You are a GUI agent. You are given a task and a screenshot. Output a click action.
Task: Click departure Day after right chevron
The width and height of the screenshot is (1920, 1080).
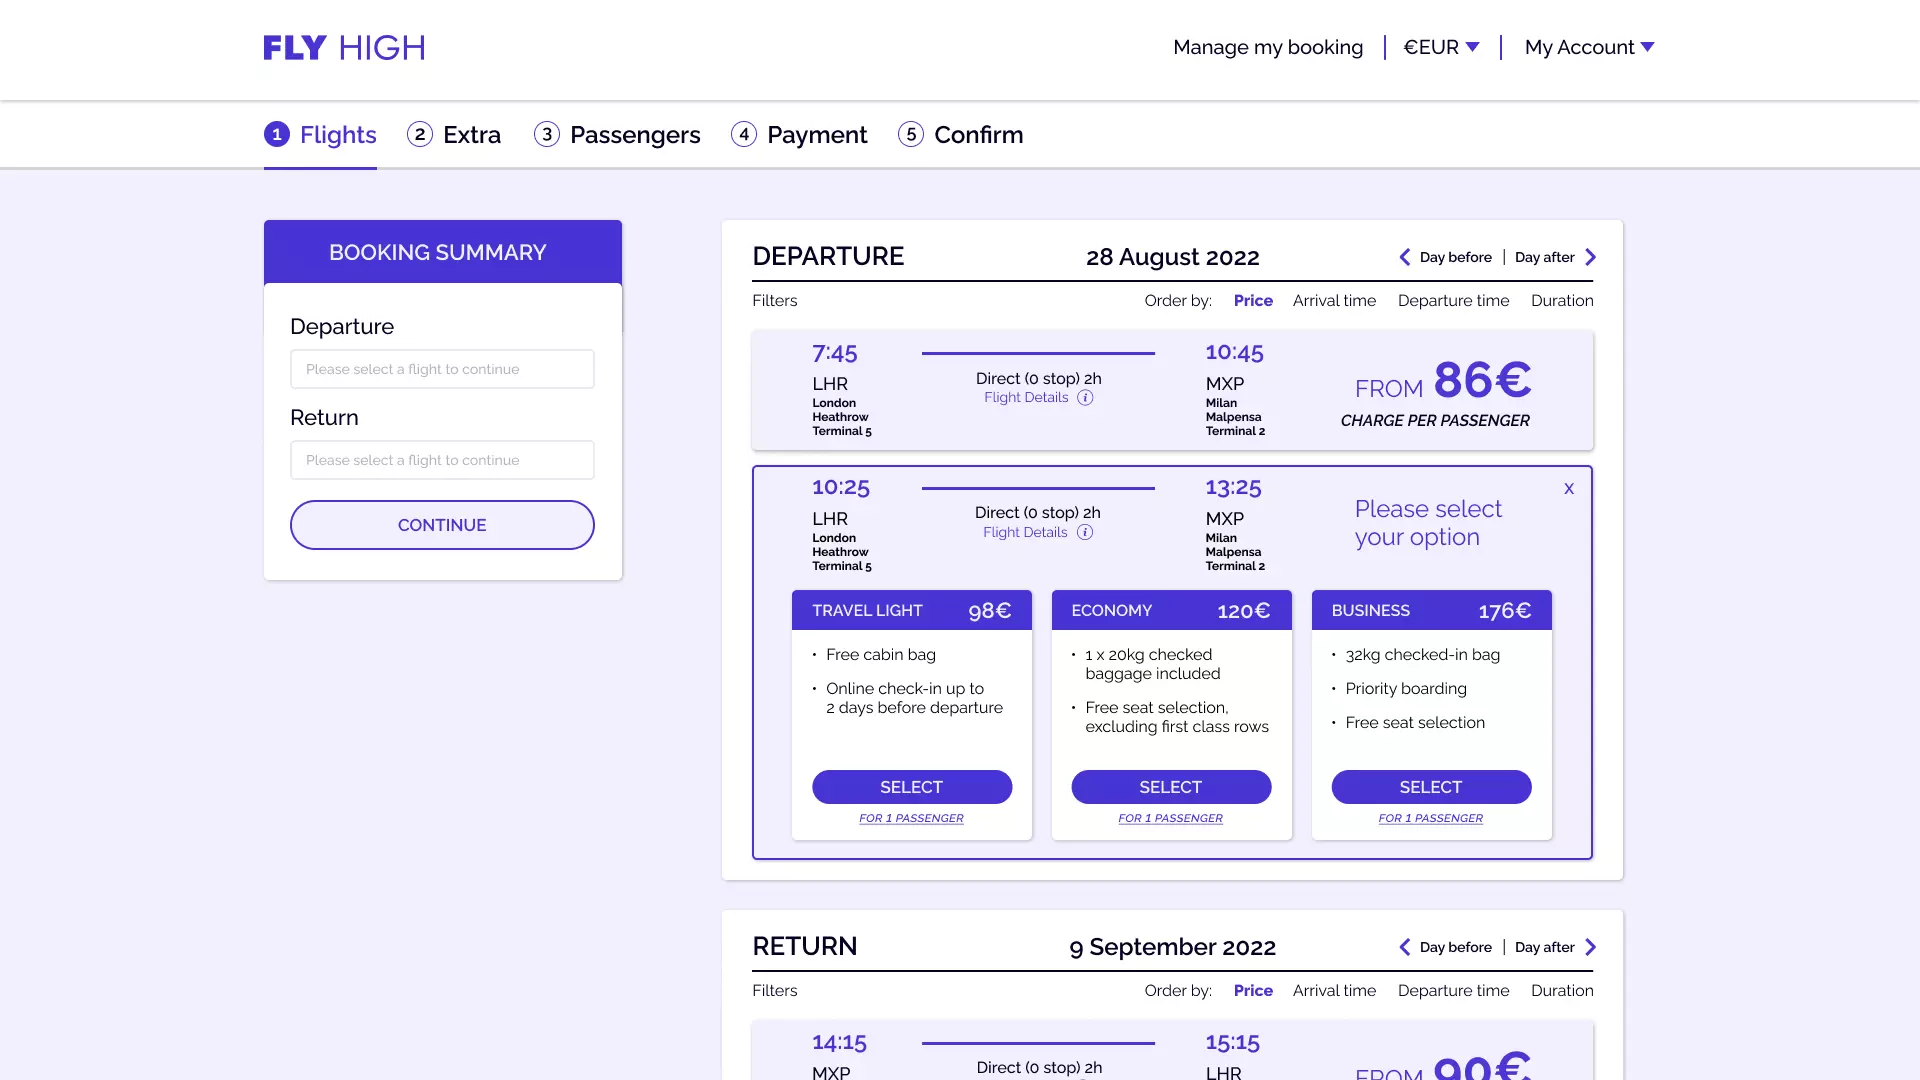[1590, 257]
